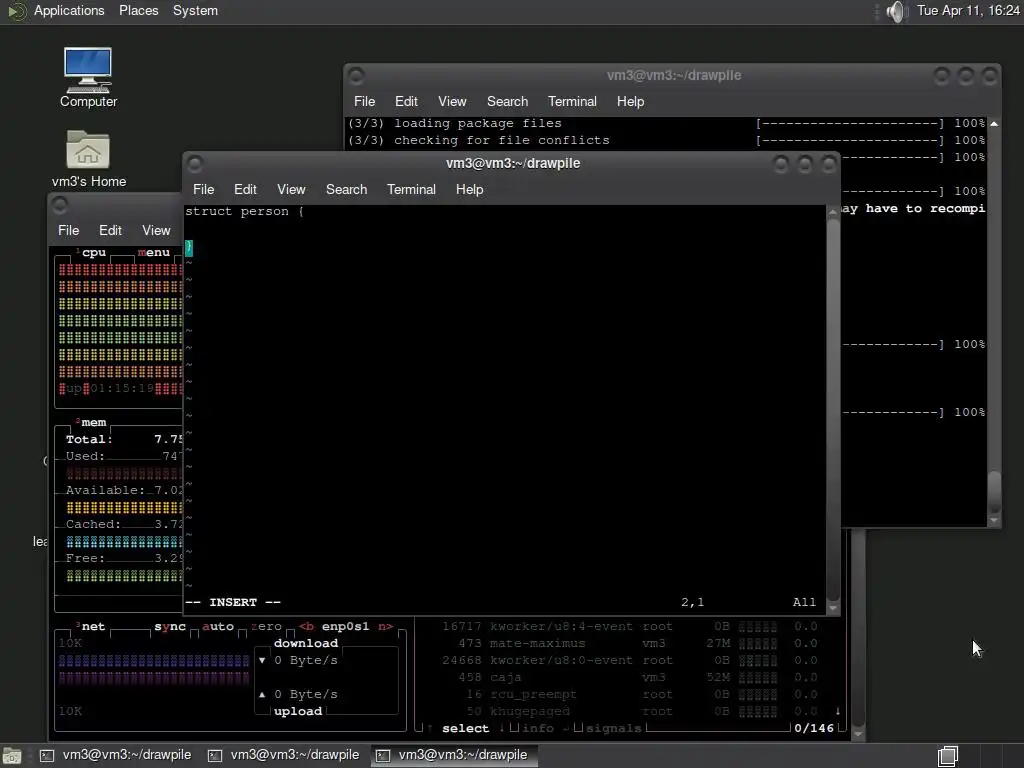Open the Computer desktop icon

click(88, 77)
